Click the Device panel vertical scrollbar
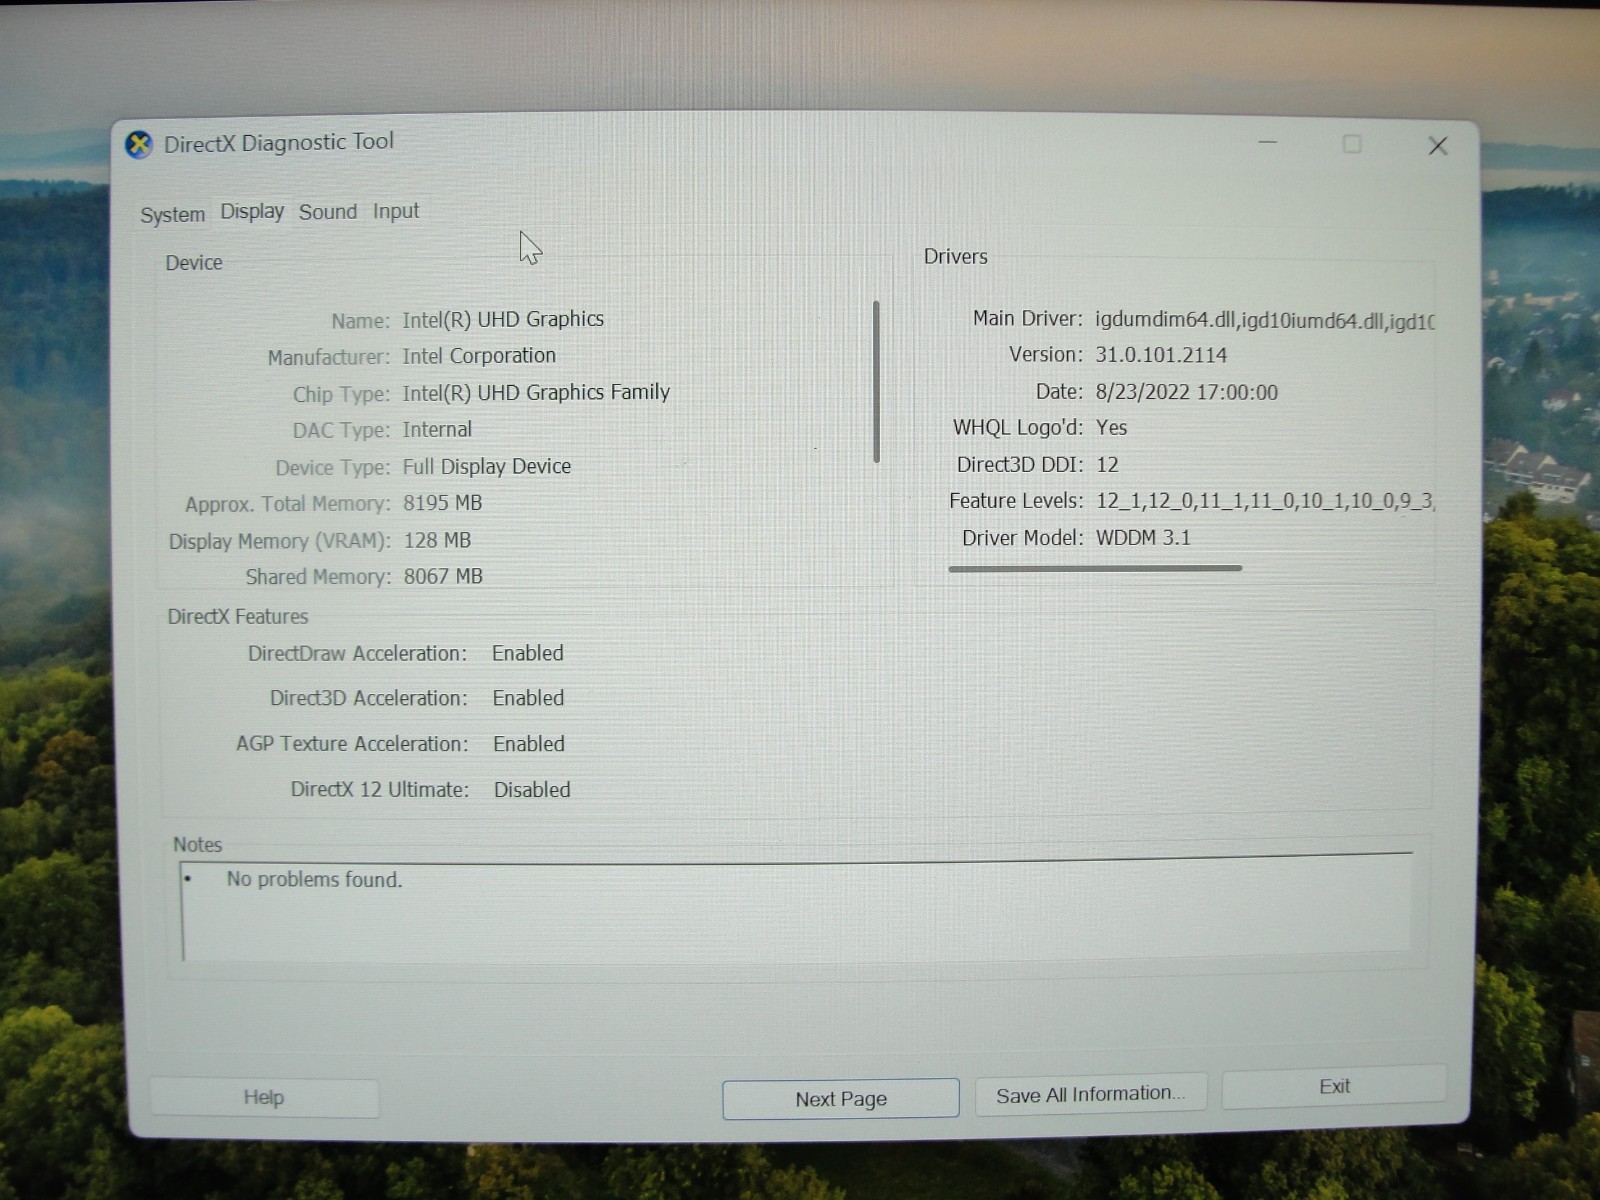This screenshot has height=1200, width=1600. (x=876, y=381)
